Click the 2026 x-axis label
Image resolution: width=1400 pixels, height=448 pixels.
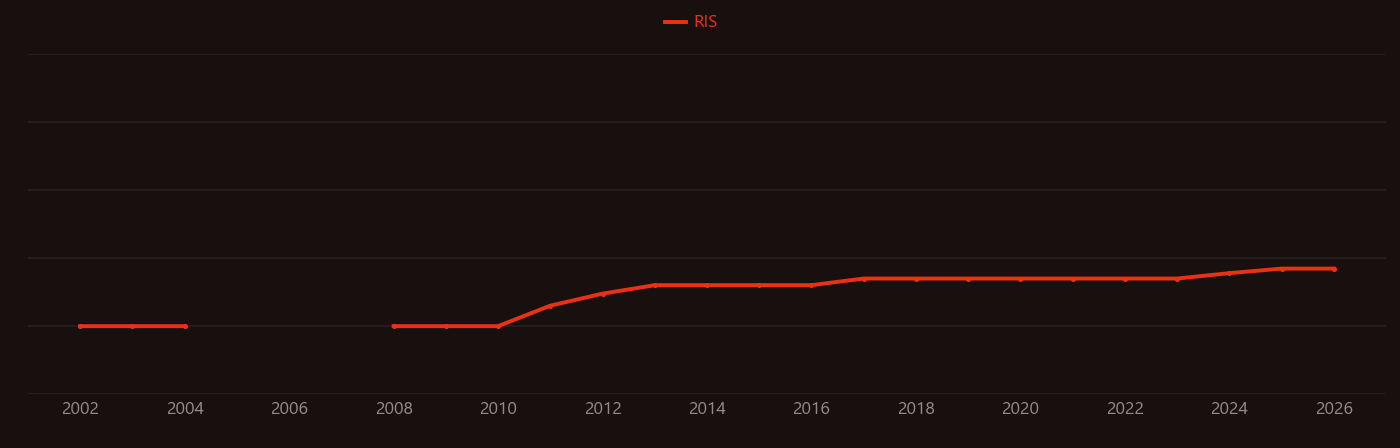coord(1334,408)
